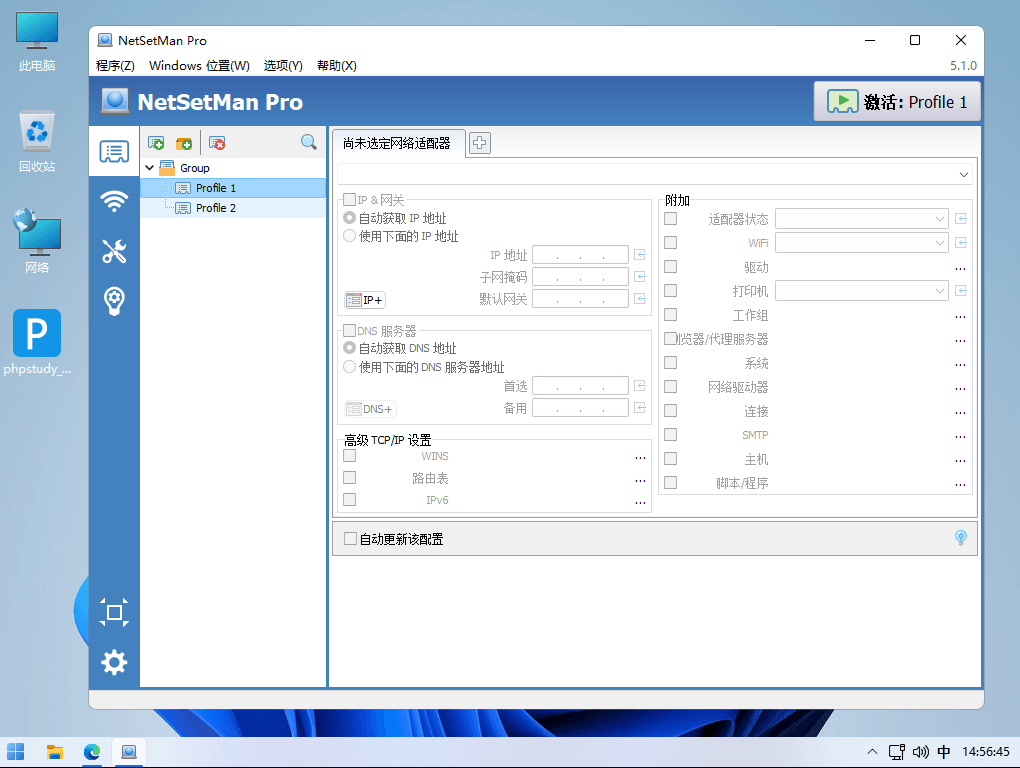Open volume control in system tray

[x=920, y=752]
